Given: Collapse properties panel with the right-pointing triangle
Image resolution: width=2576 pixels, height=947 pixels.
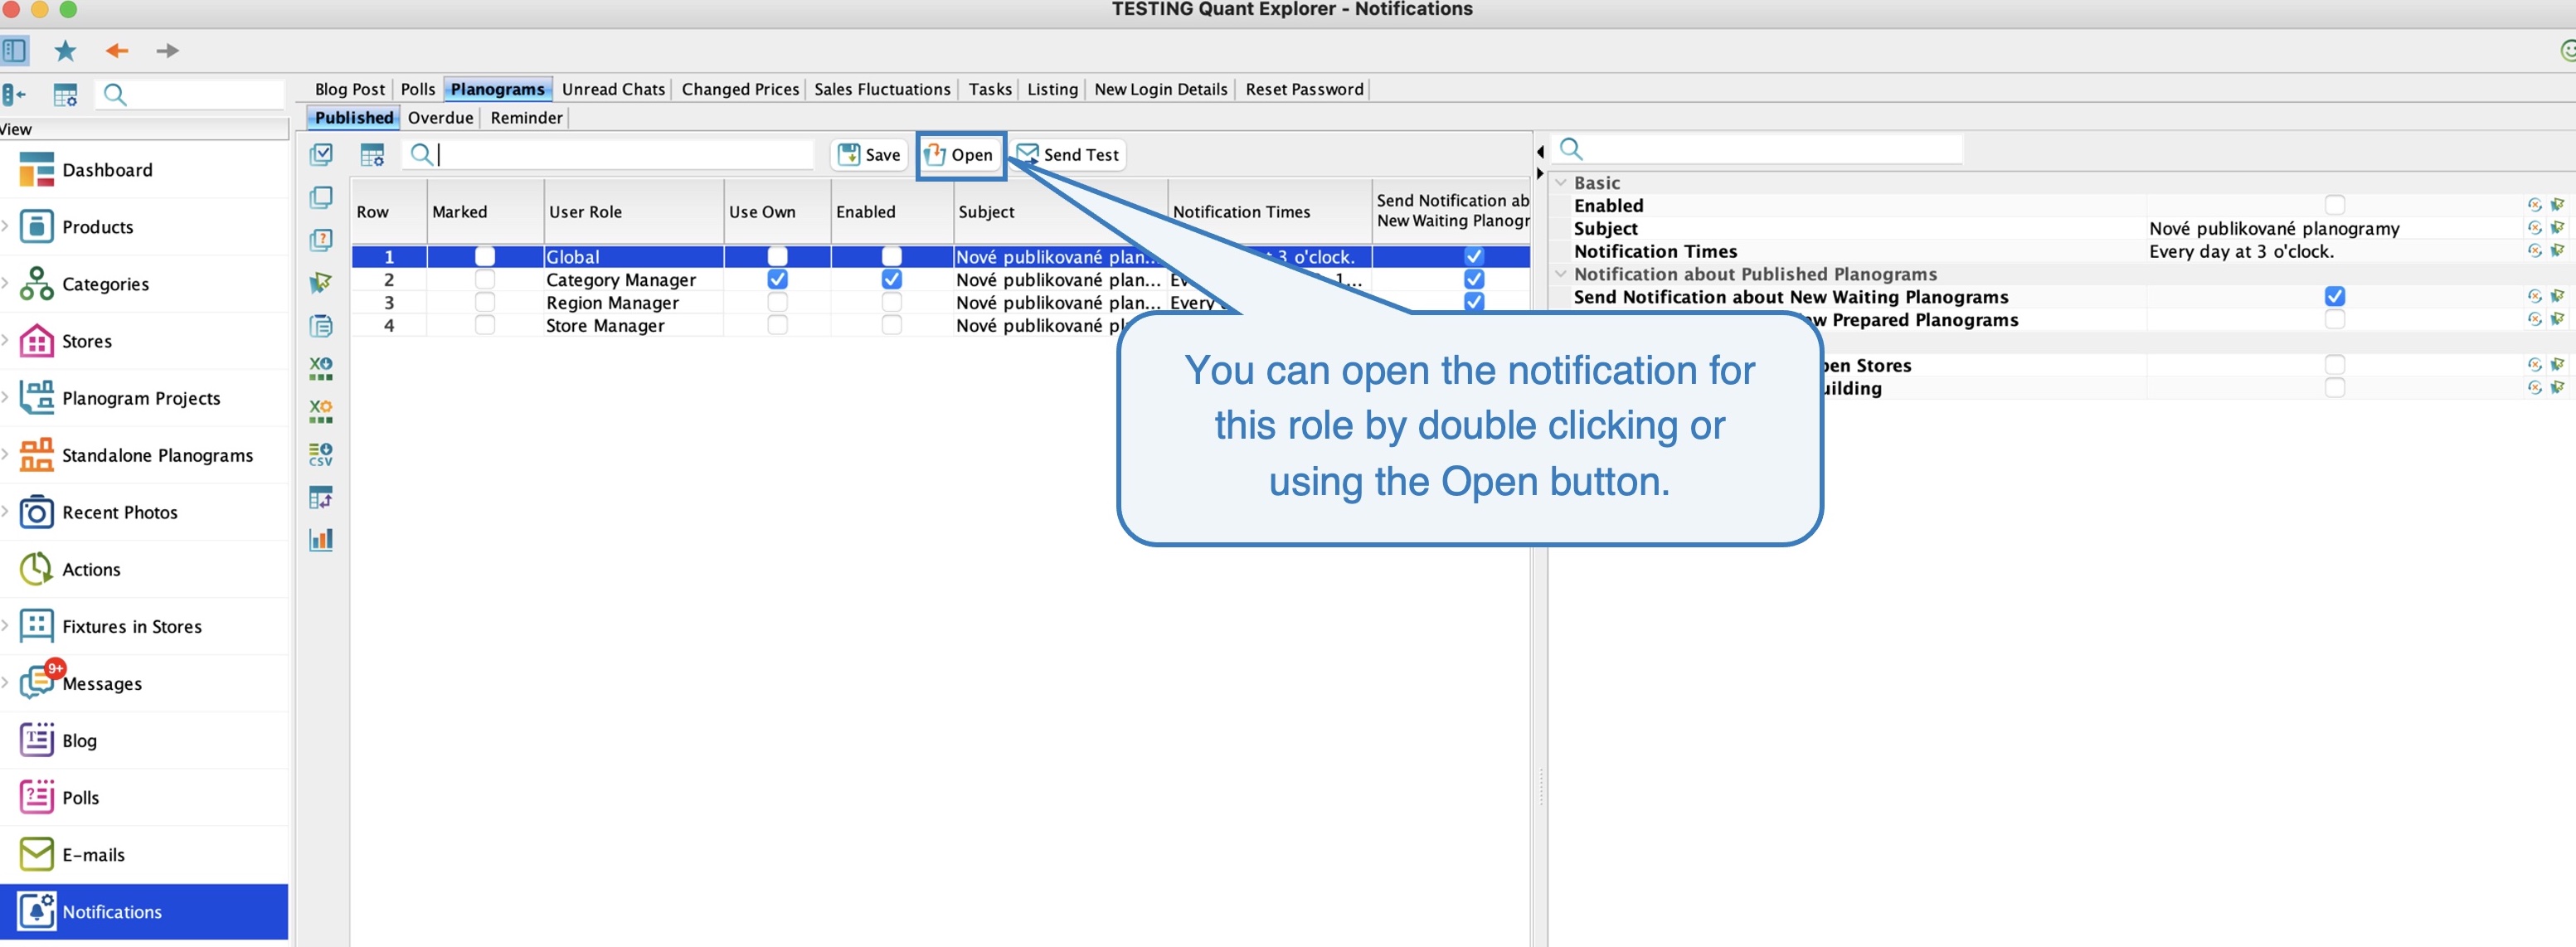Looking at the screenshot, I should pyautogui.click(x=1540, y=174).
